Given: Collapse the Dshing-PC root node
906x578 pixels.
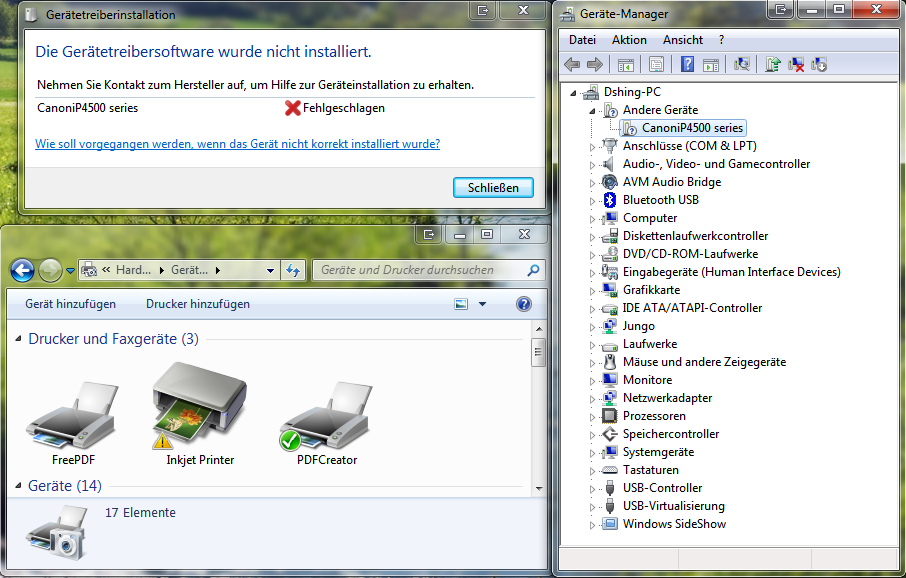Looking at the screenshot, I should (x=573, y=92).
